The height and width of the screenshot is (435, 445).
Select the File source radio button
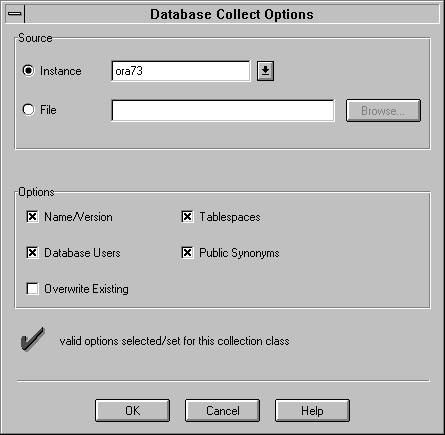pyautogui.click(x=28, y=110)
